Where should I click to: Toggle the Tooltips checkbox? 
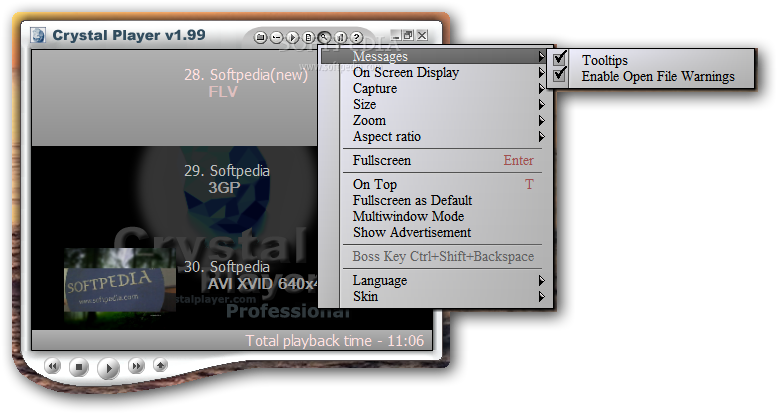(x=560, y=59)
